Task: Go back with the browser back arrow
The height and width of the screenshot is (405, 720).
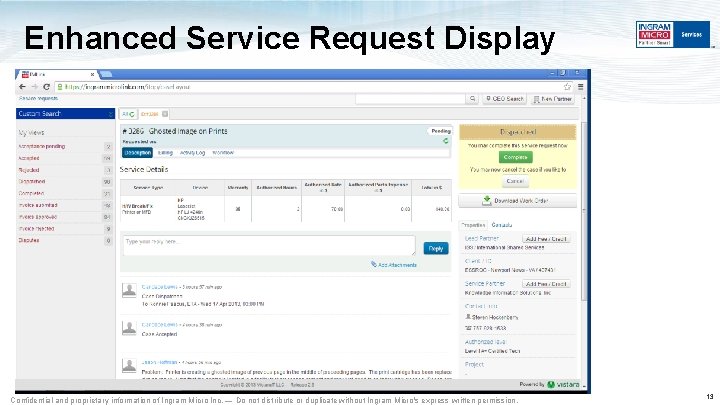Action: 22,87
